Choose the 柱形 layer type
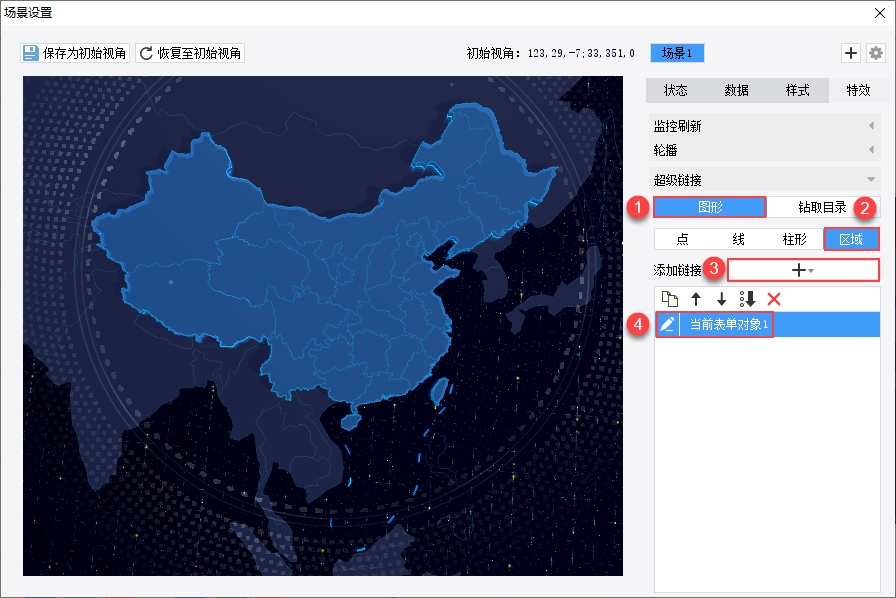Image resolution: width=896 pixels, height=598 pixels. pos(795,239)
